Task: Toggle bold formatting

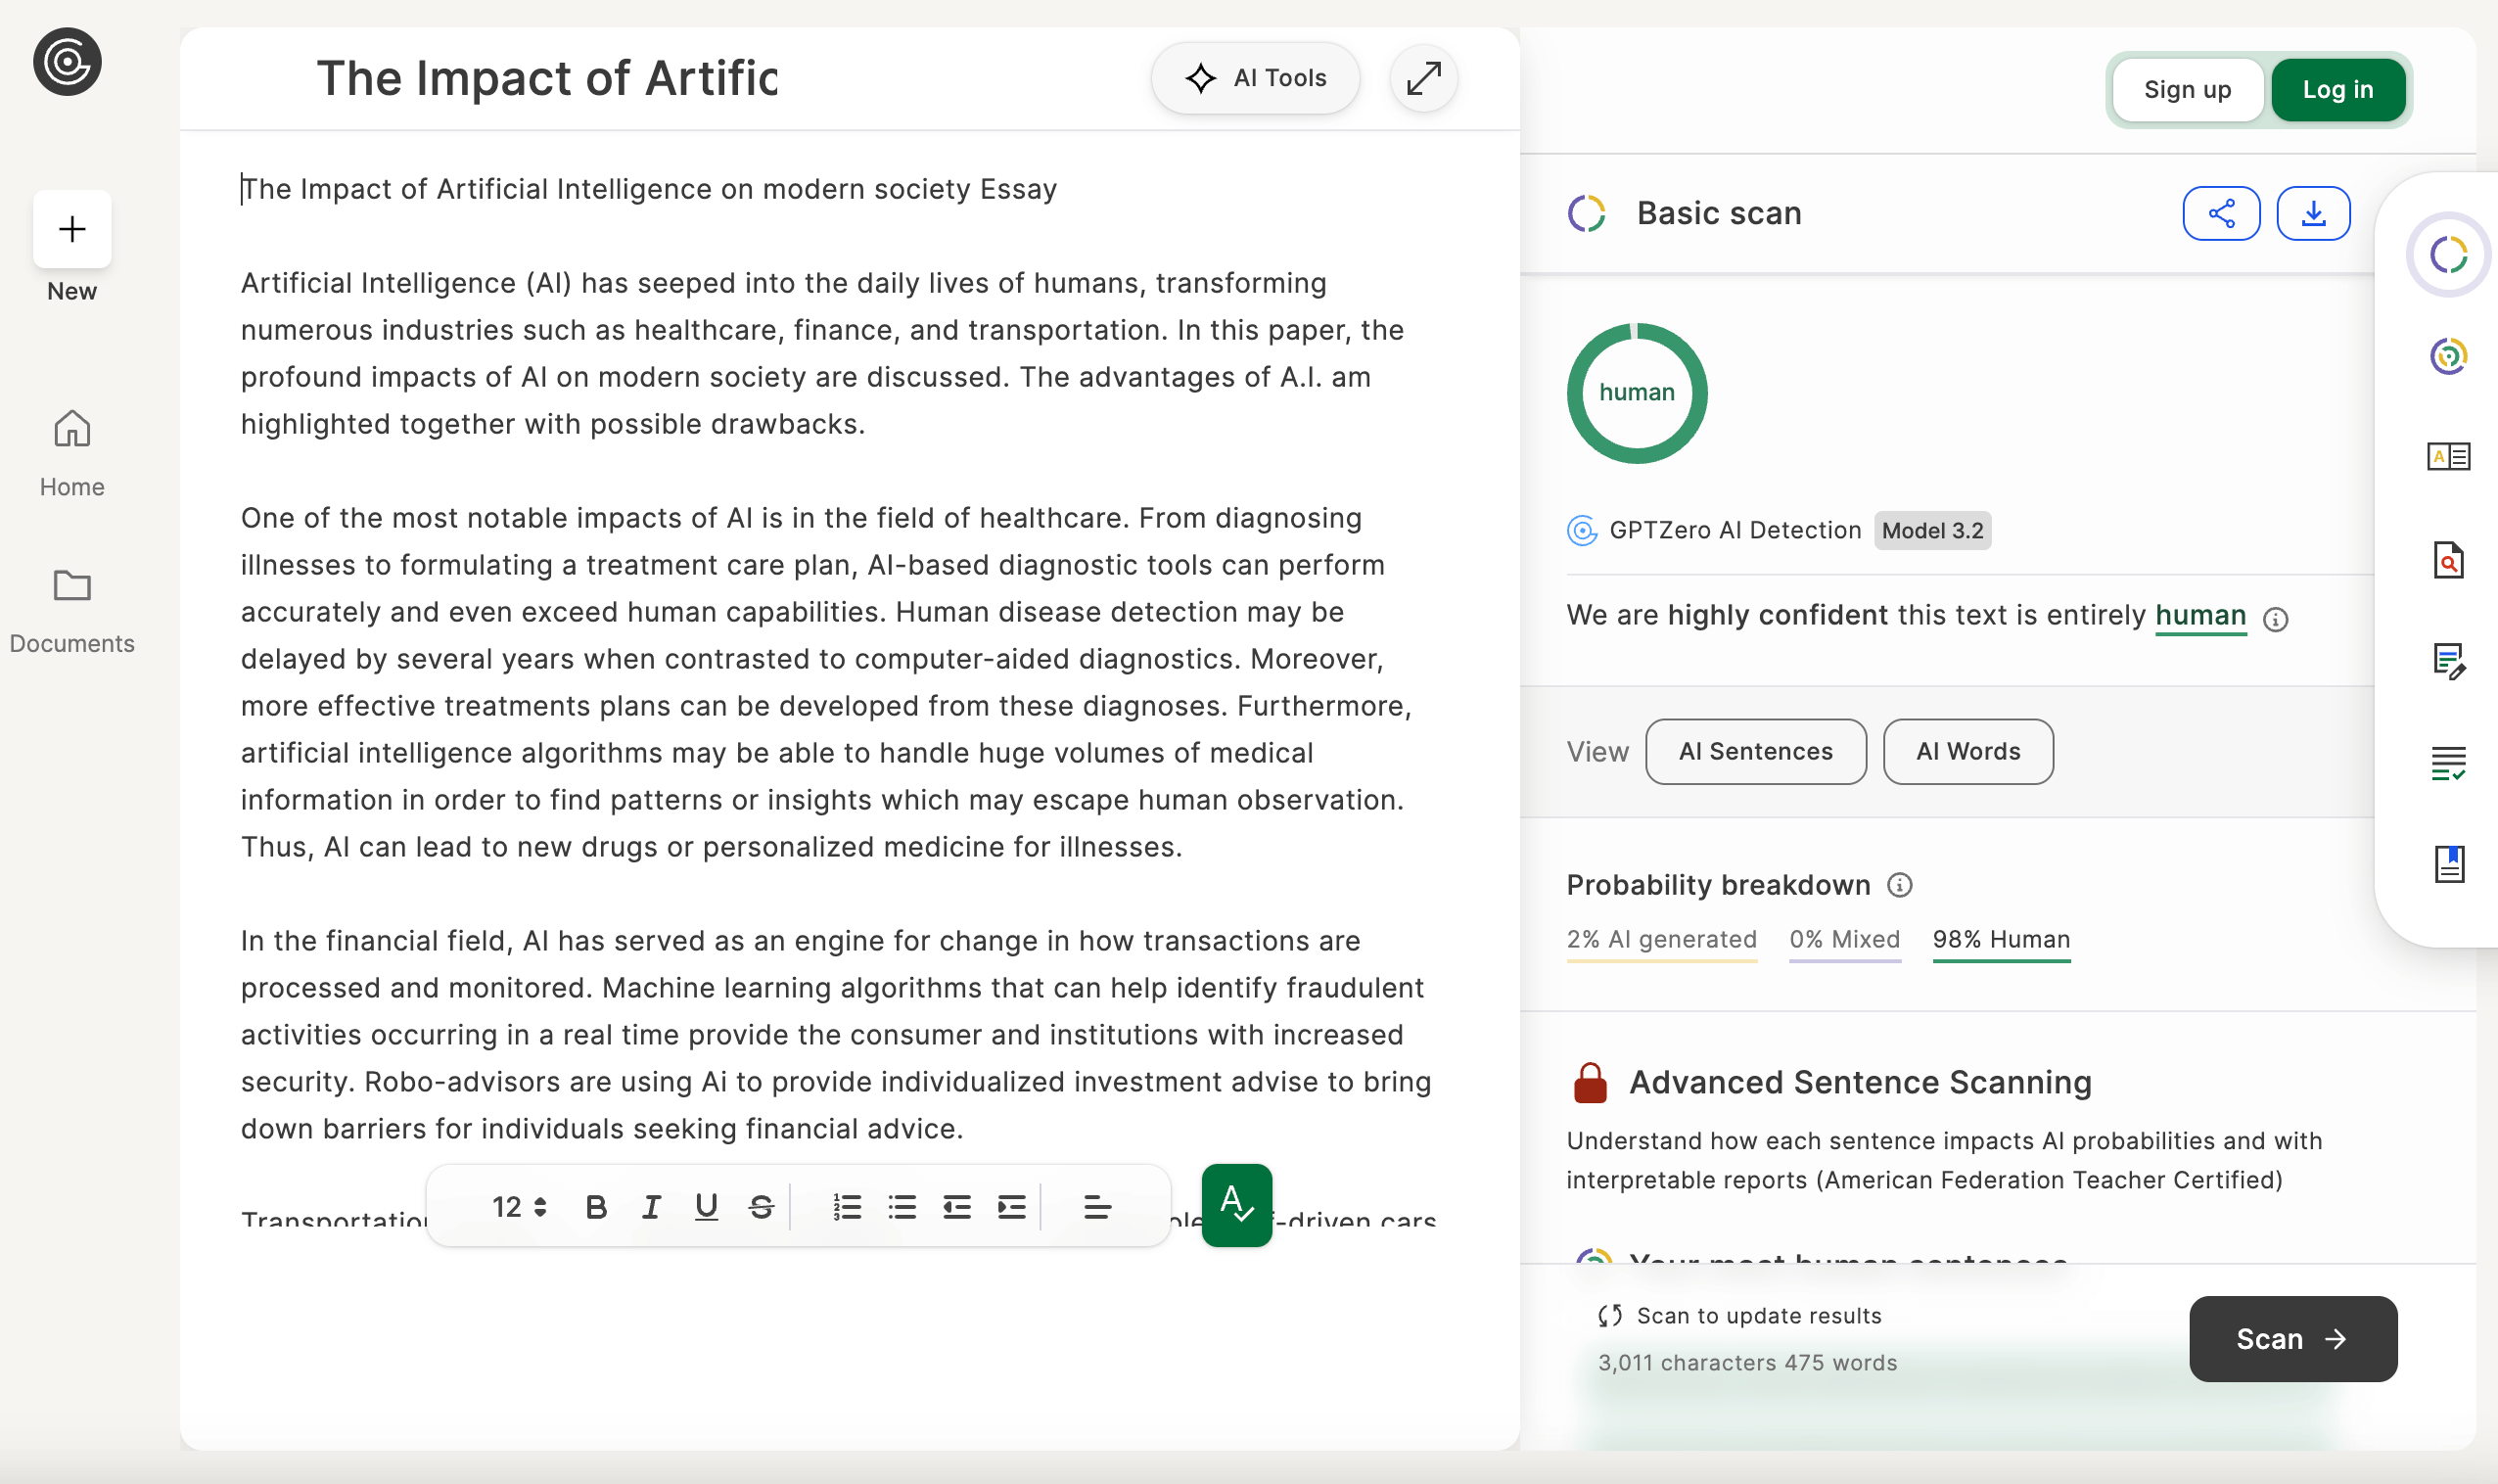Action: (596, 1207)
